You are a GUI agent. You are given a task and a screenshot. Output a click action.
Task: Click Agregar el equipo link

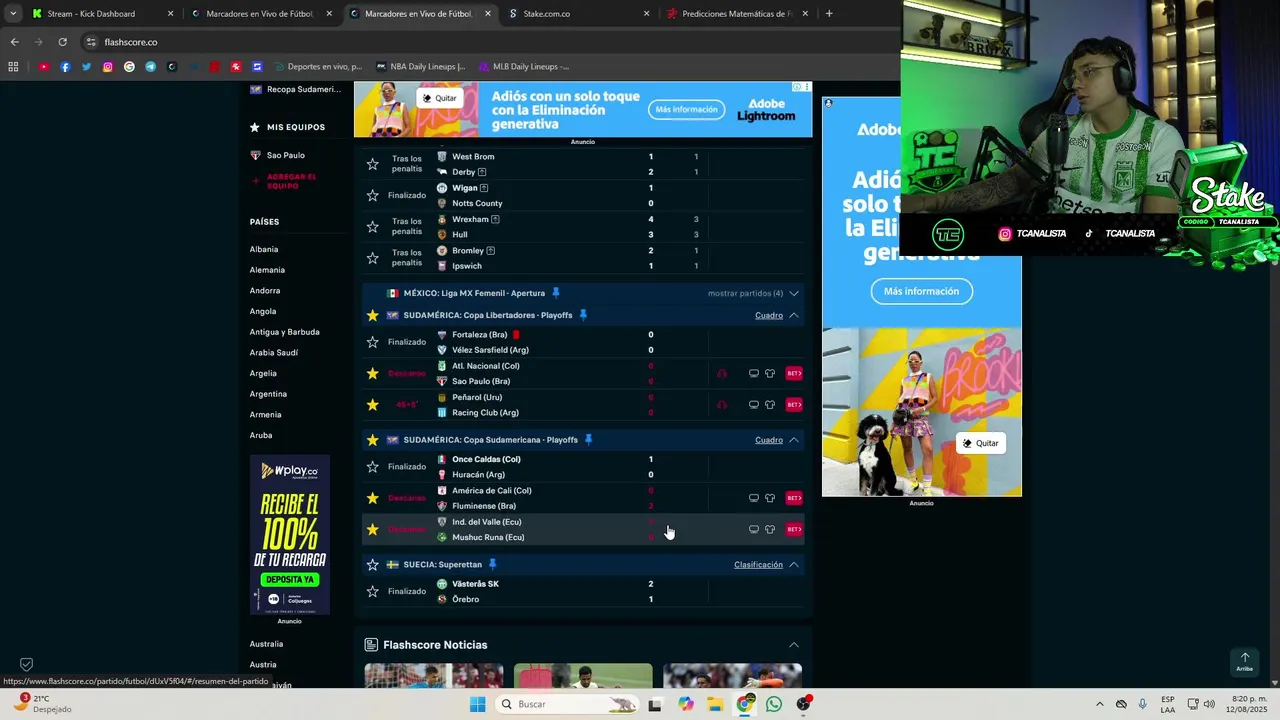pyautogui.click(x=291, y=181)
